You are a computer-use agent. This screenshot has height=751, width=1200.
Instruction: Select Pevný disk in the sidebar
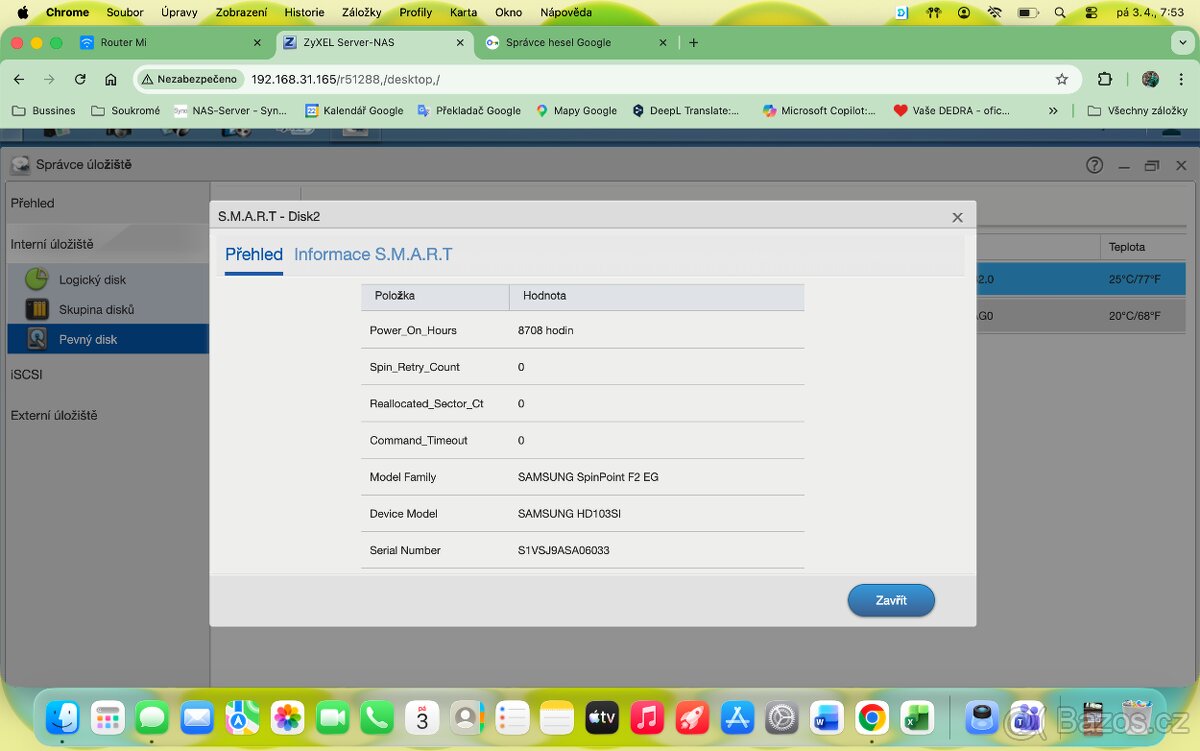[107, 339]
